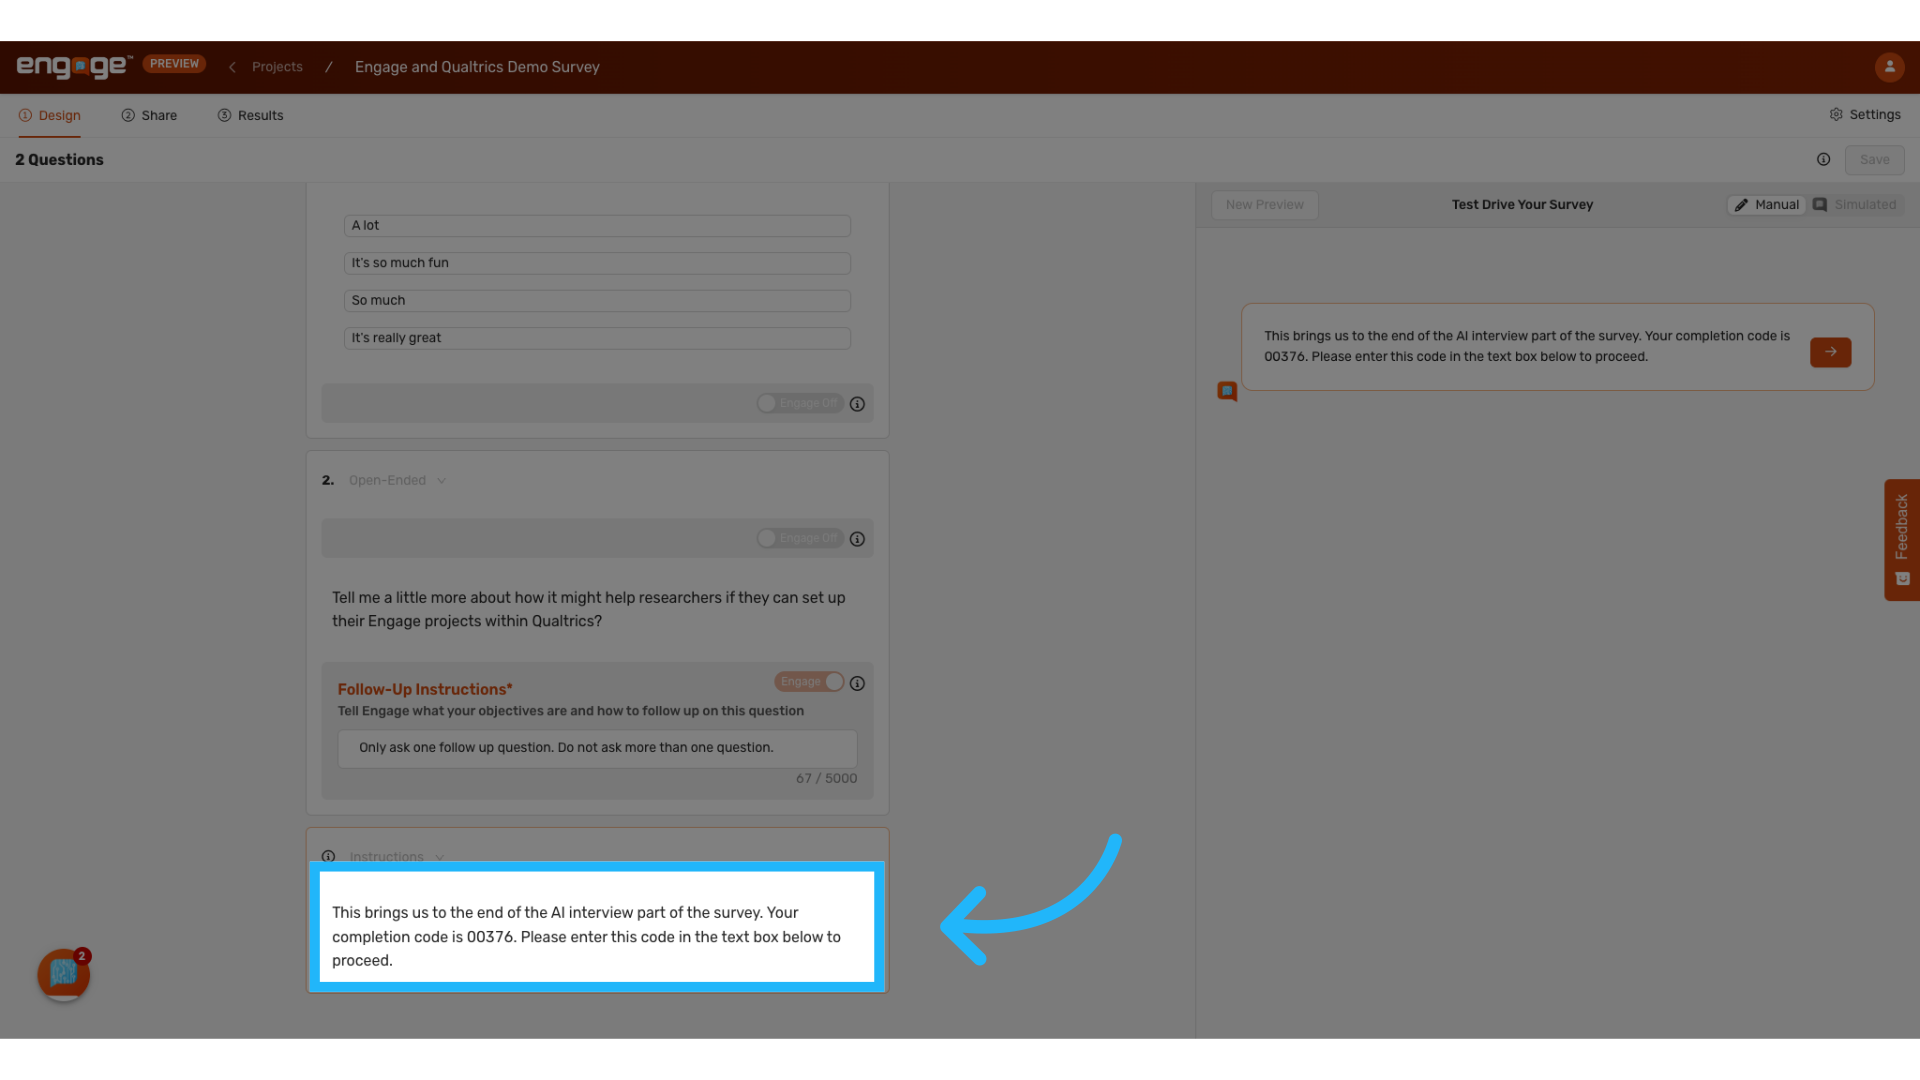Toggle the Engage switch for Follow-Up Instructions
The width and height of the screenshot is (1920, 1080).
point(809,682)
